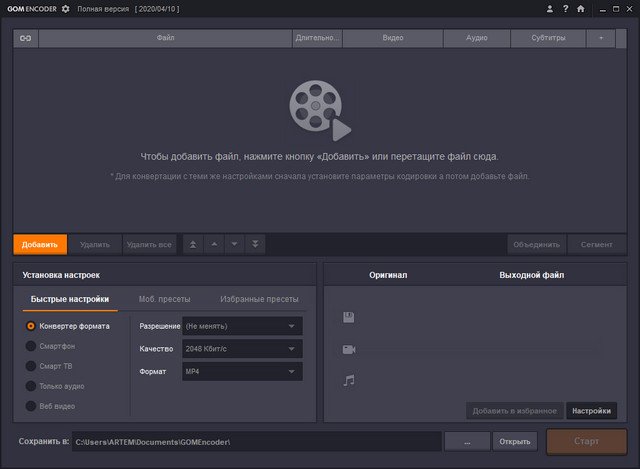Select the Смартфон radio option
Image resolution: width=640 pixels, height=469 pixels.
(x=31, y=346)
